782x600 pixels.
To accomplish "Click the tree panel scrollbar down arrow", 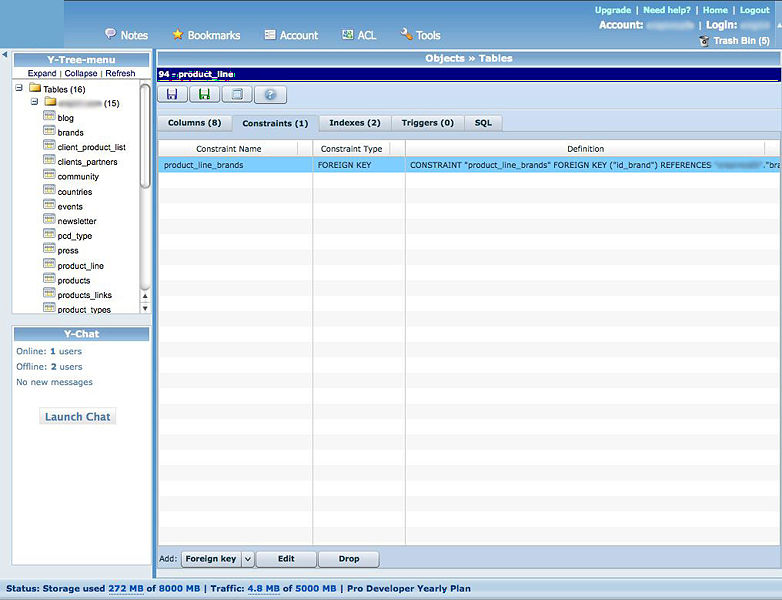I will pyautogui.click(x=145, y=308).
